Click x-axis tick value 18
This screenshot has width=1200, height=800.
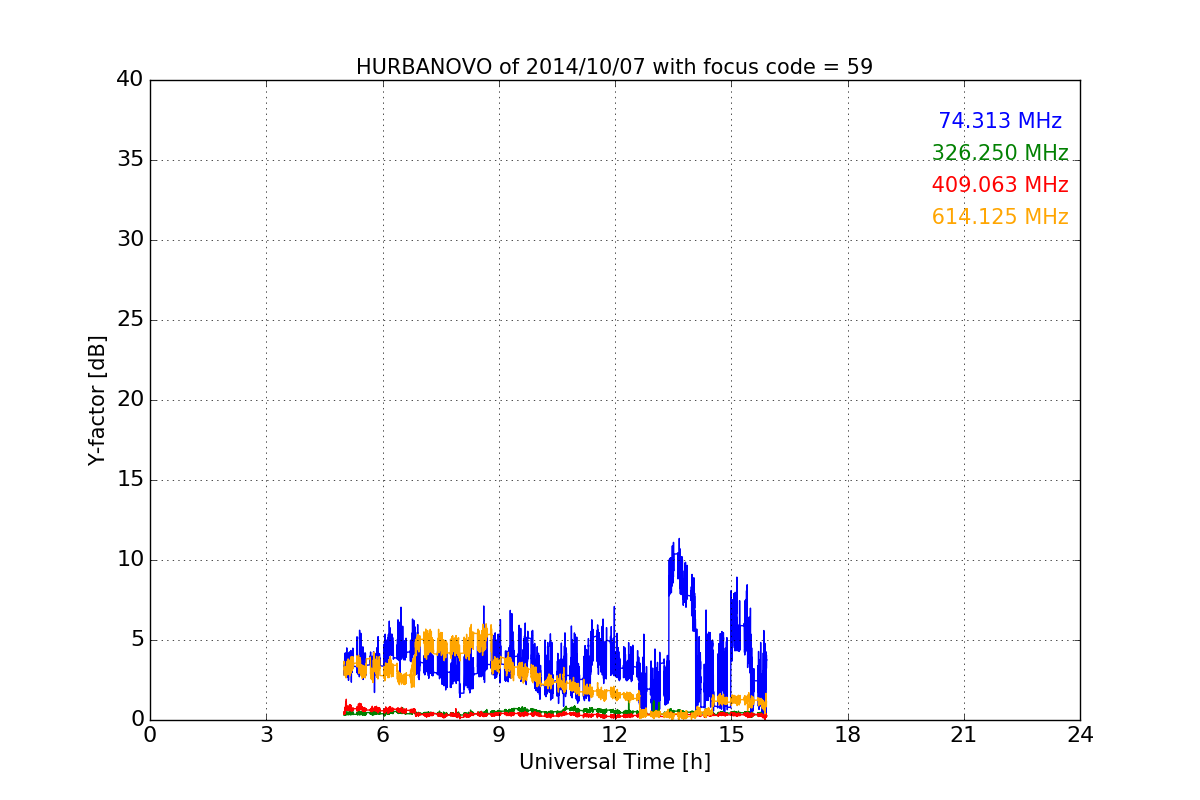click(x=848, y=735)
